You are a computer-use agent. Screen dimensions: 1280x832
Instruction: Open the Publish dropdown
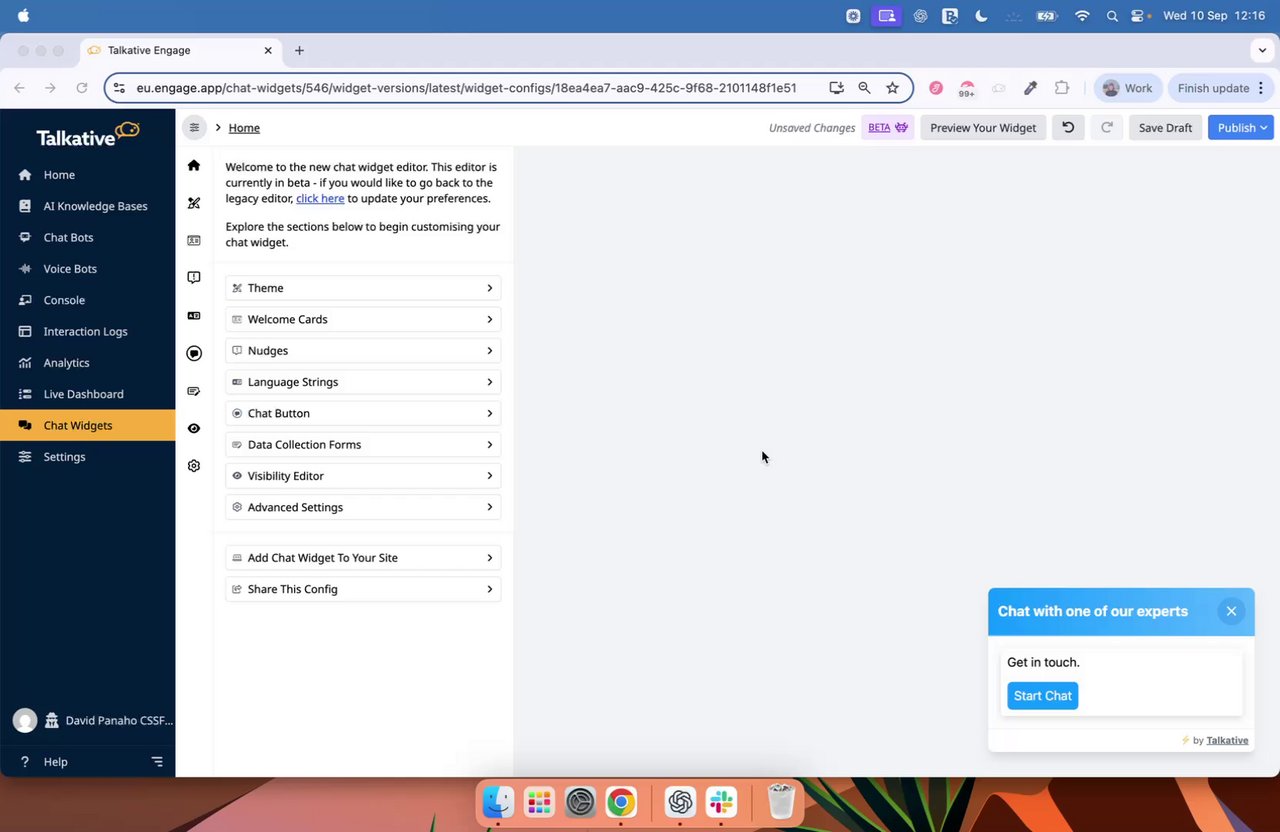pyautogui.click(x=1241, y=127)
